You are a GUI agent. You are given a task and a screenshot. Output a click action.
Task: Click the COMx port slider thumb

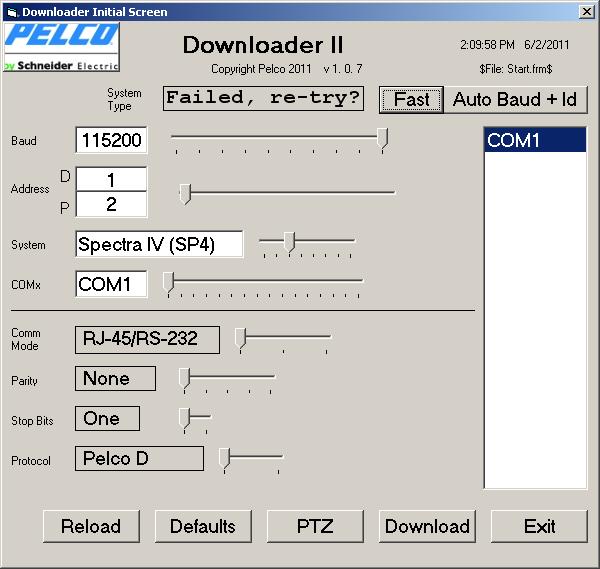coord(168,282)
